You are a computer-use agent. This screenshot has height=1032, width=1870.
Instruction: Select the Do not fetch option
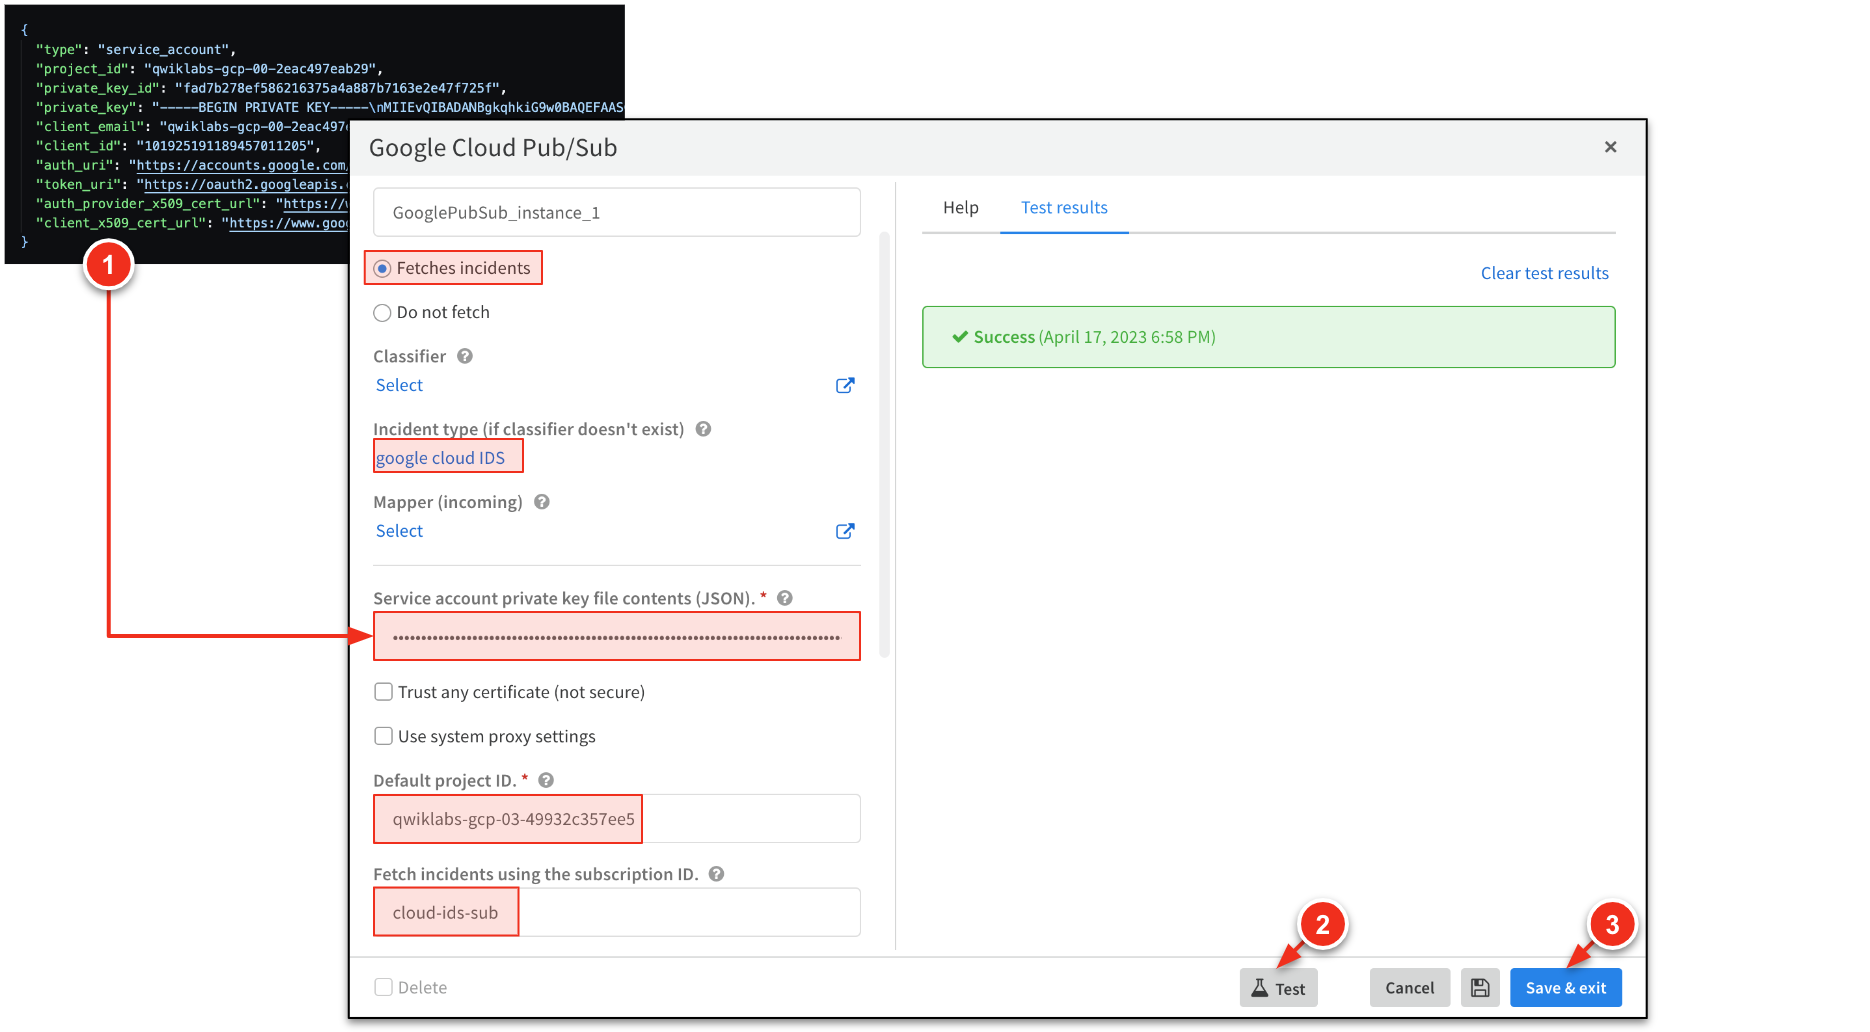(x=382, y=313)
